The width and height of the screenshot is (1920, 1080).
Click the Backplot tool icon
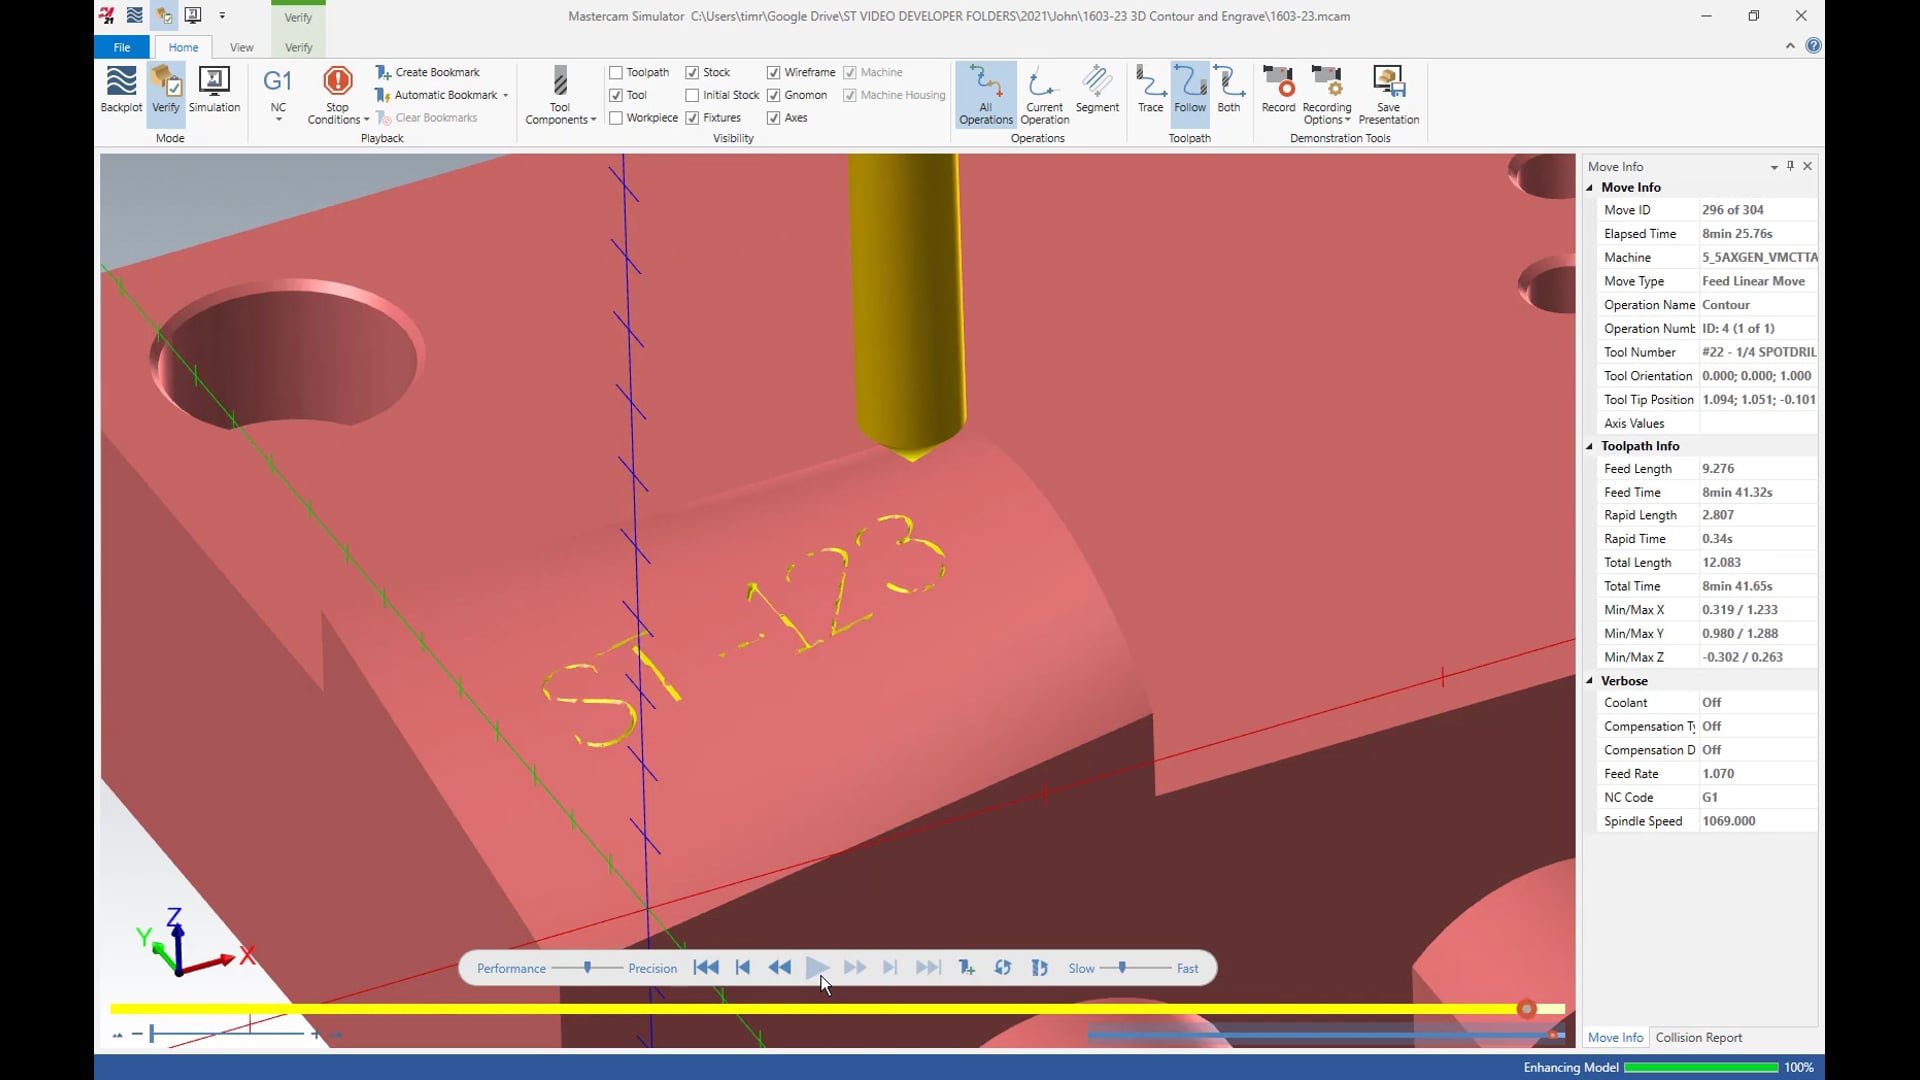click(x=121, y=90)
